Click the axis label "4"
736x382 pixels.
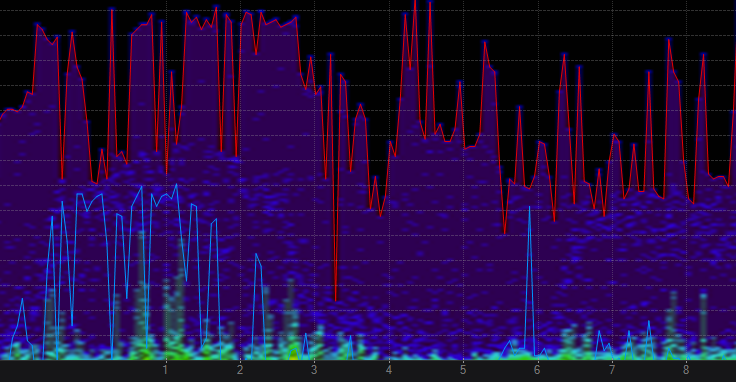click(389, 370)
